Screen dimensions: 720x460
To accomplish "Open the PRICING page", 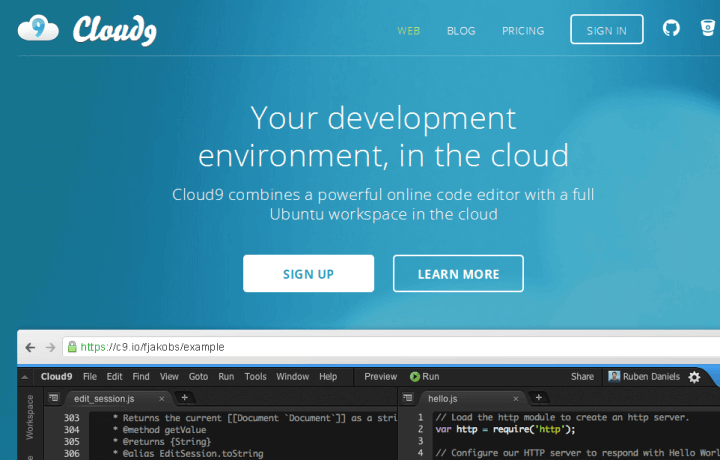I will 523,31.
